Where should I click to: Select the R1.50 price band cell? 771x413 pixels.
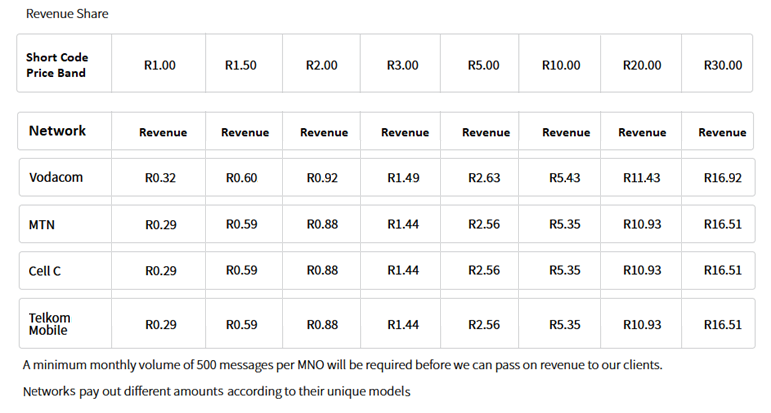(241, 65)
